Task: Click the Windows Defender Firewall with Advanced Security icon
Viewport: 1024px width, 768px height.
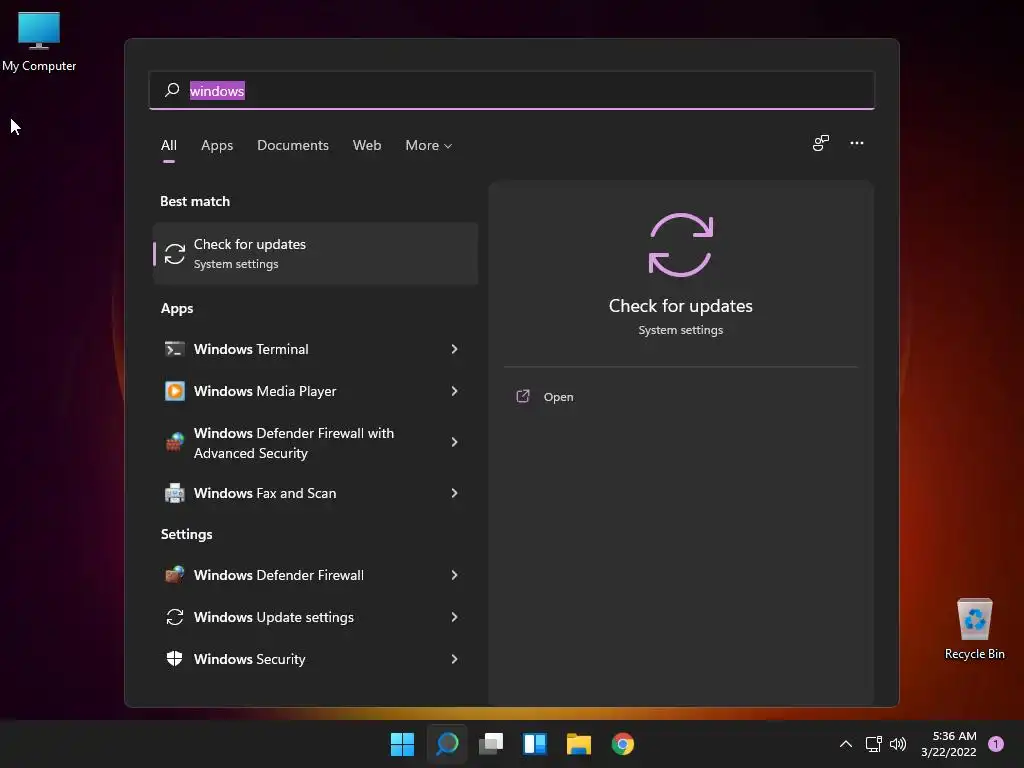Action: point(174,443)
